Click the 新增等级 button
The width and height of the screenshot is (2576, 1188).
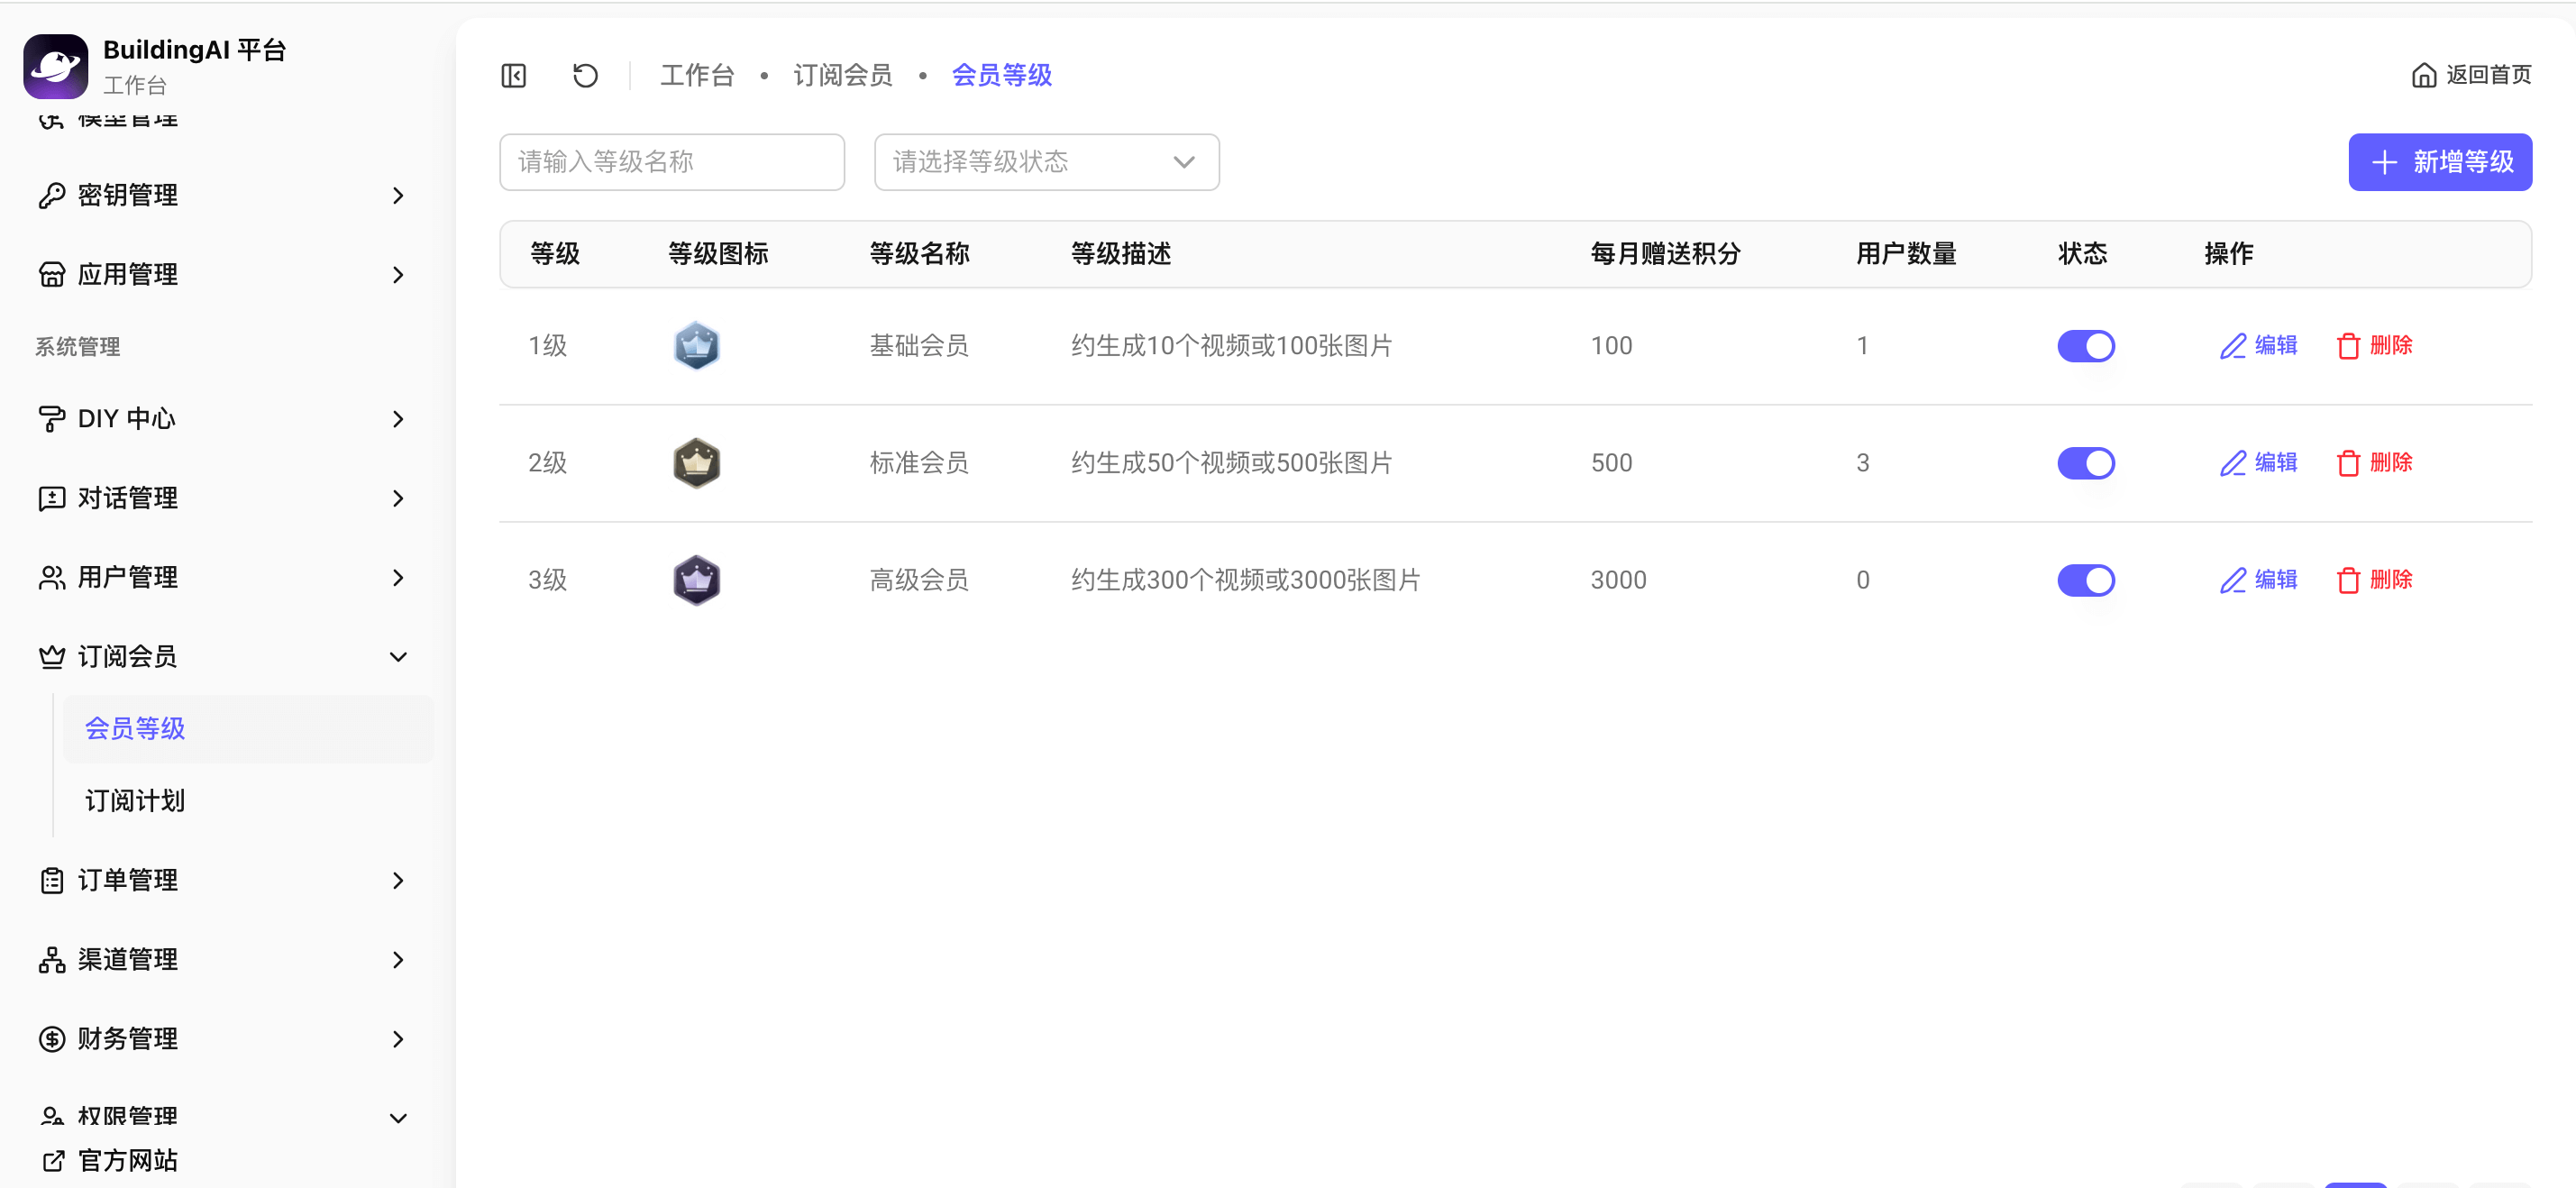[x=2440, y=162]
